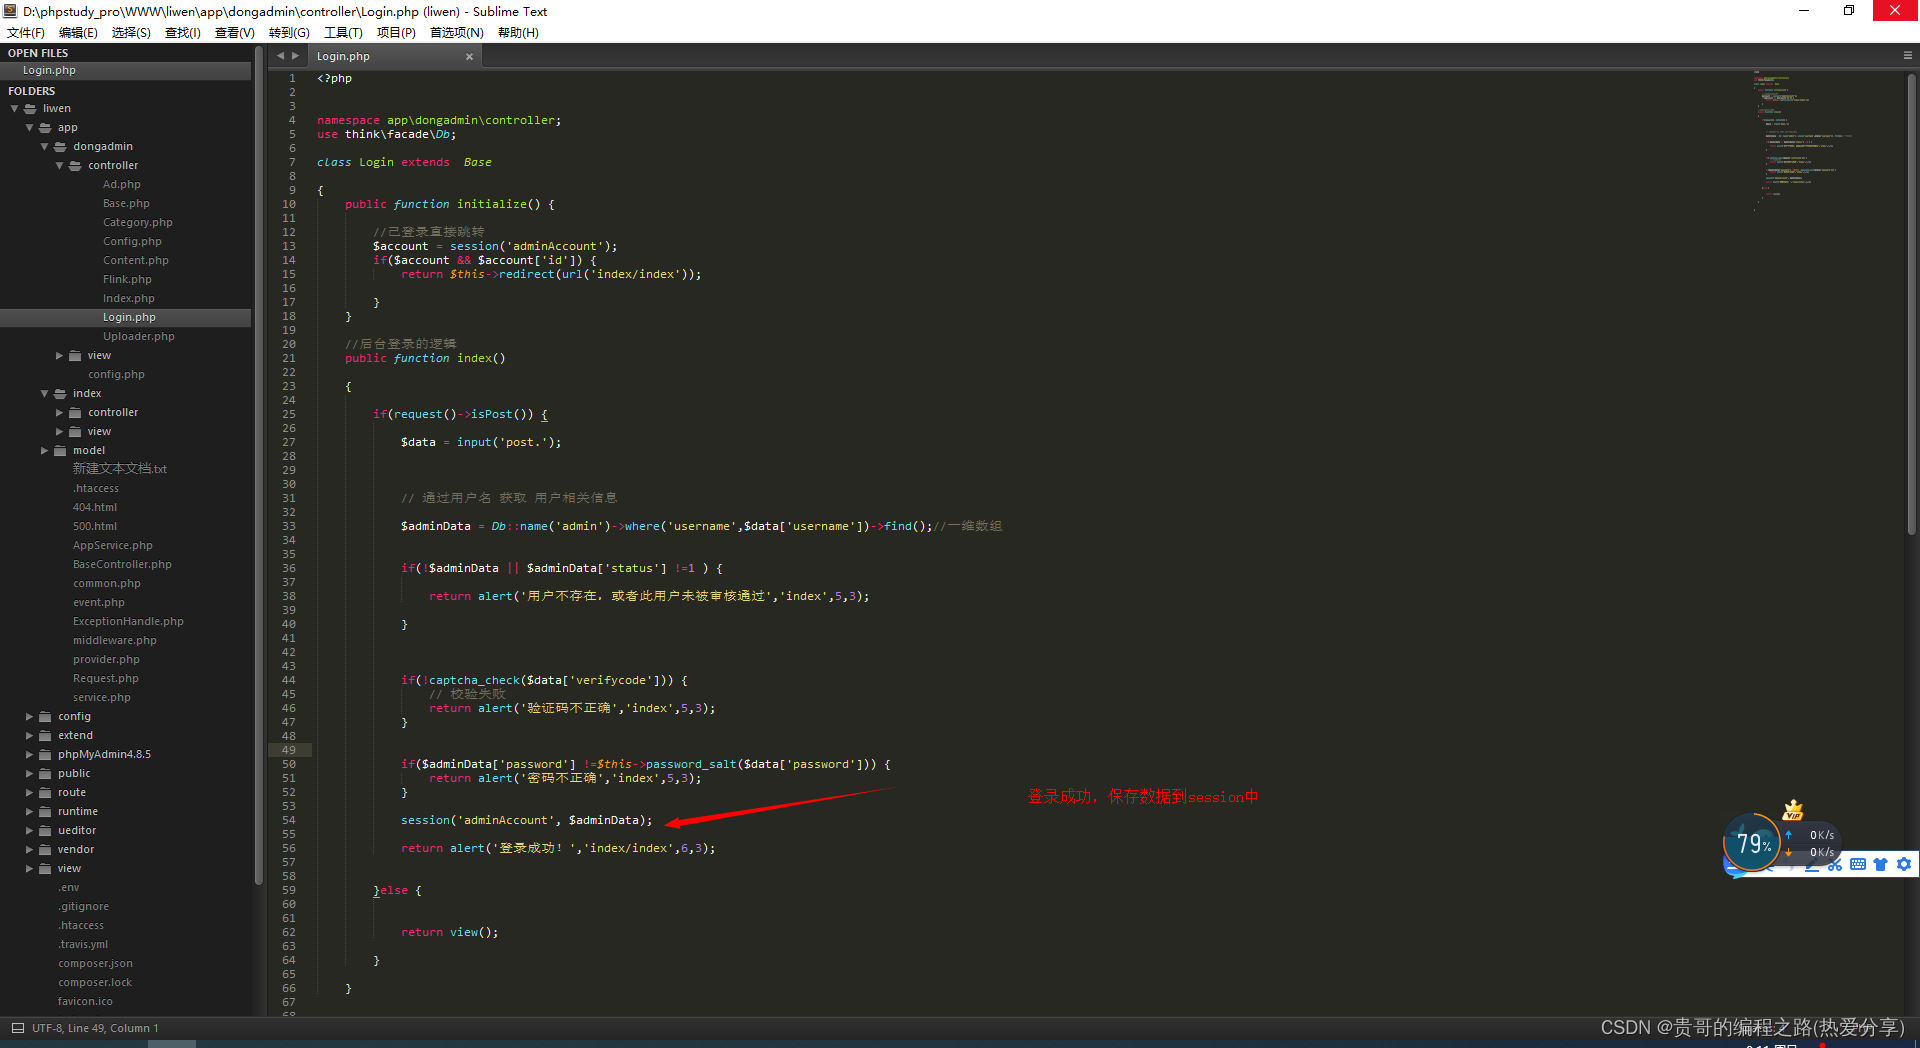Select Login.php under OPEN FILES

pos(126,71)
